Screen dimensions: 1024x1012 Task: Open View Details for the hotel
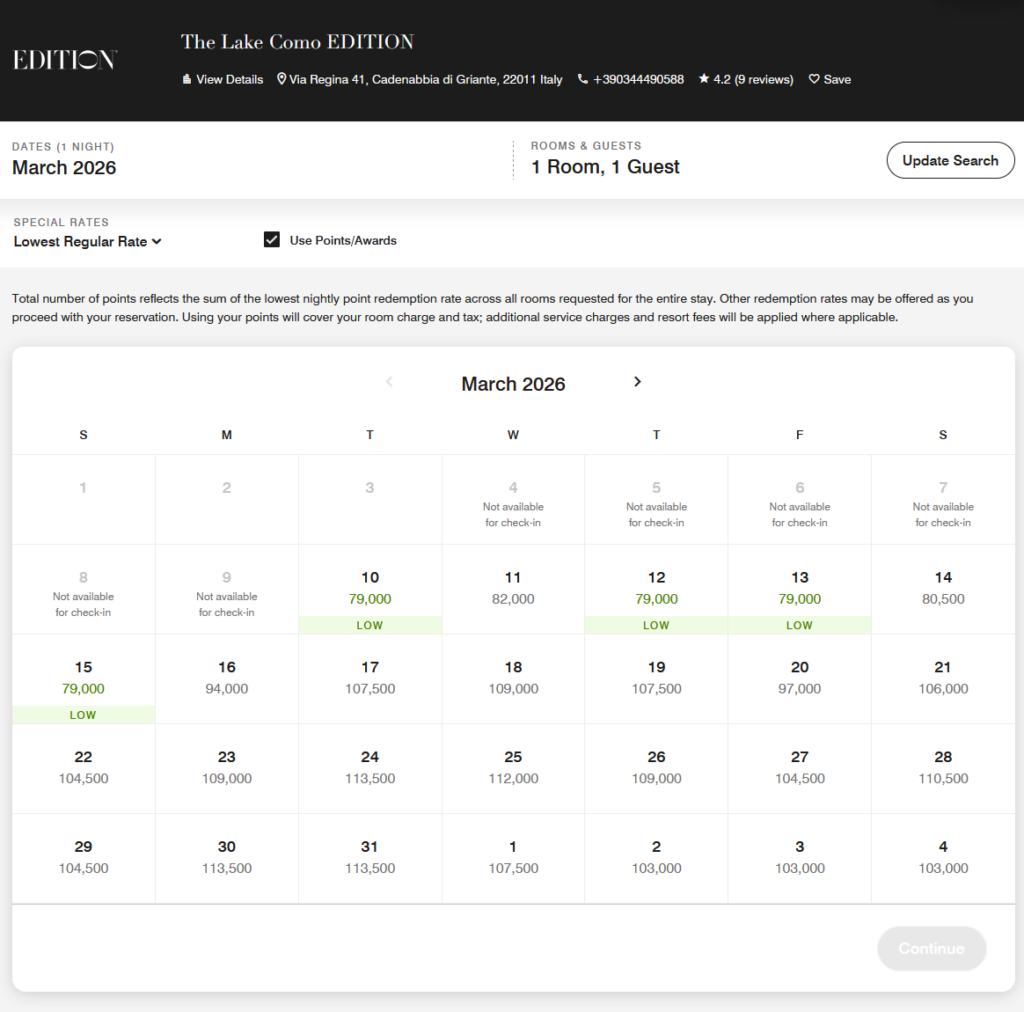click(x=223, y=79)
